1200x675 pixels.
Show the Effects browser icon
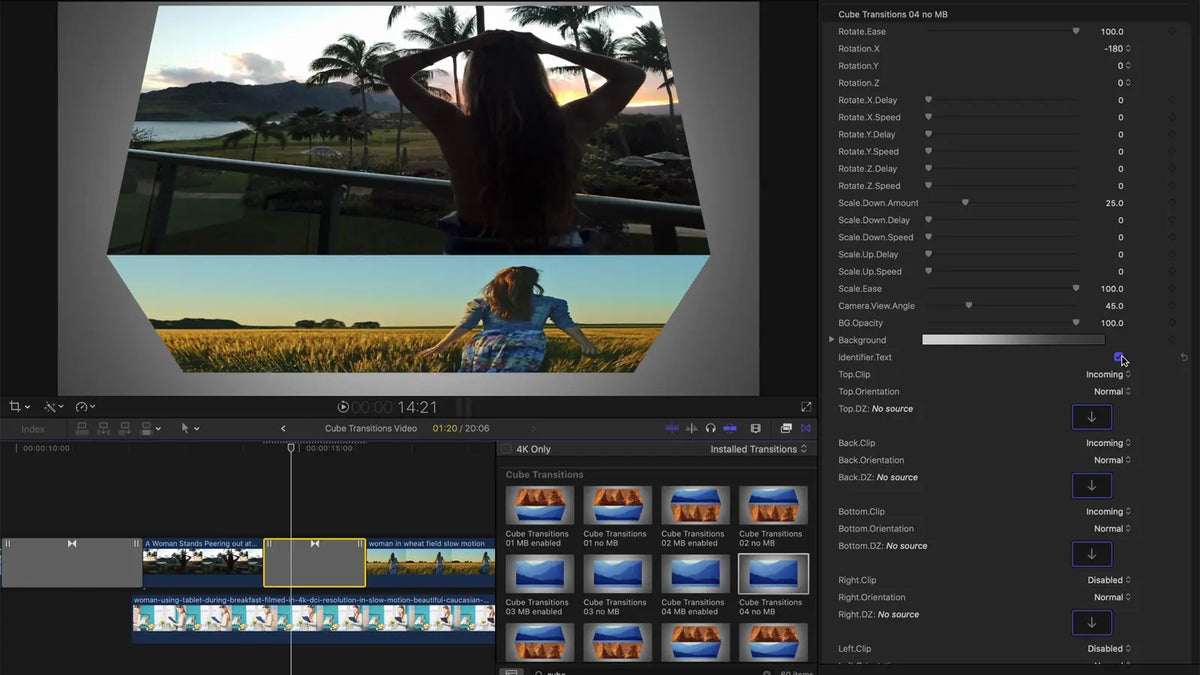pos(786,429)
